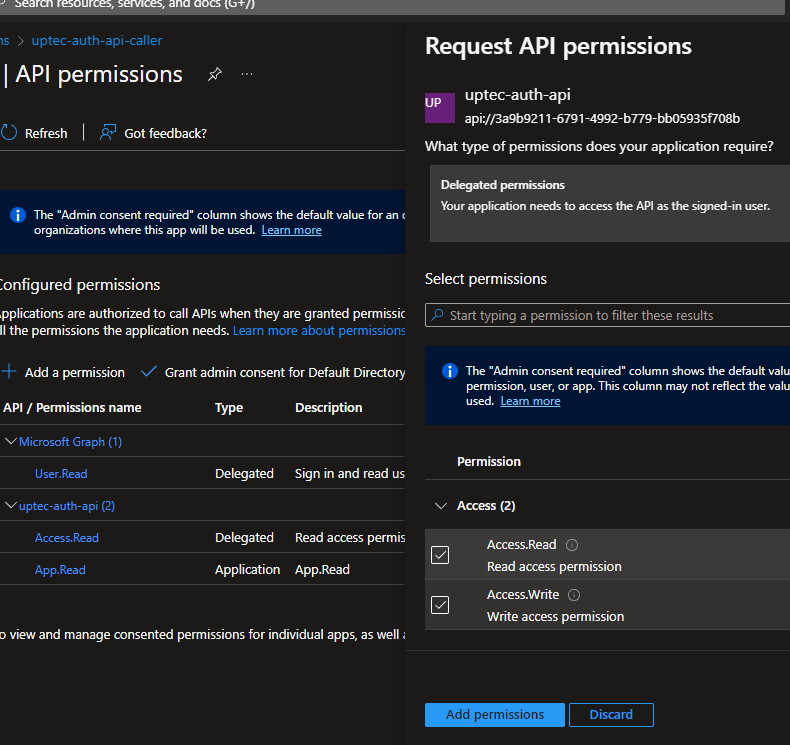
Task: Click the pin icon beside API permissions title
Action: coord(214,75)
